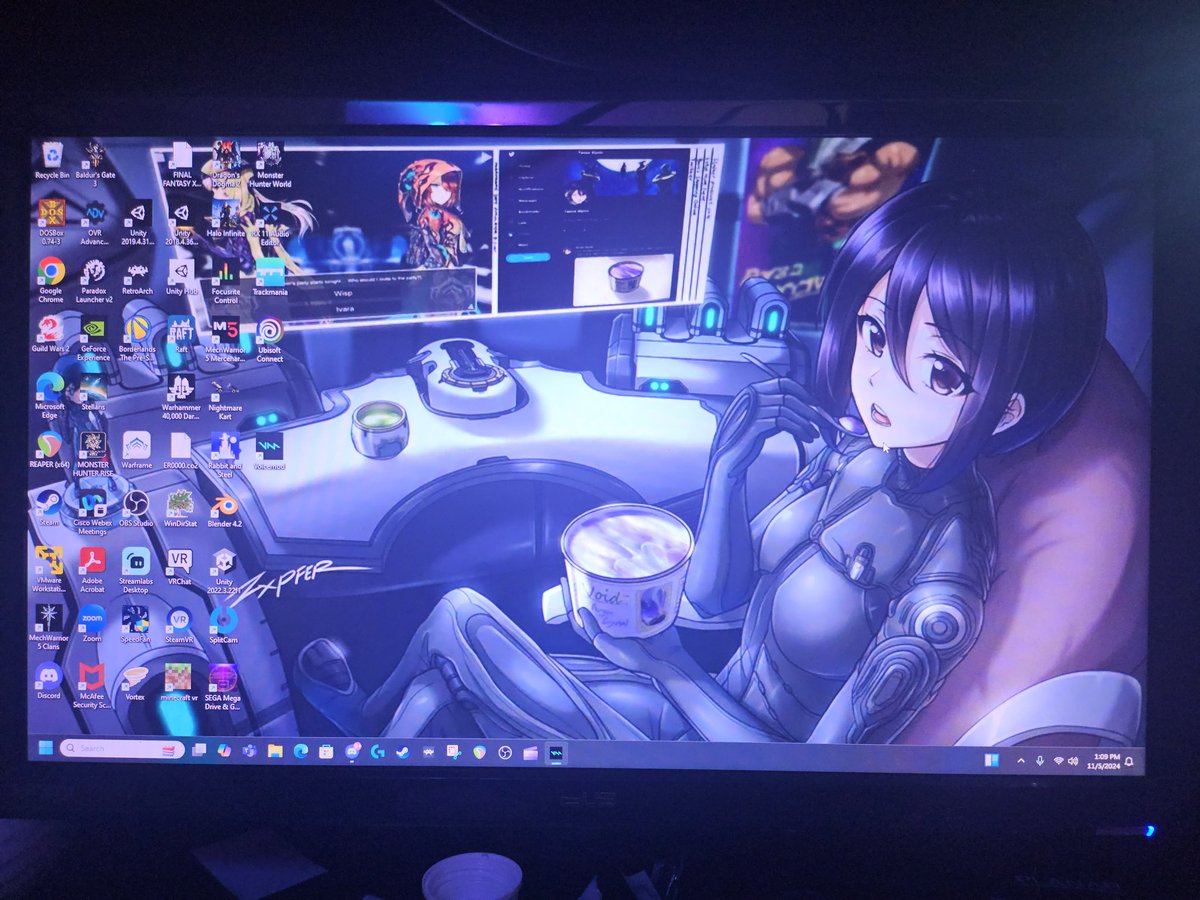This screenshot has width=1200, height=900.
Task: Launch Google Chrome from desktop
Action: tap(51, 280)
